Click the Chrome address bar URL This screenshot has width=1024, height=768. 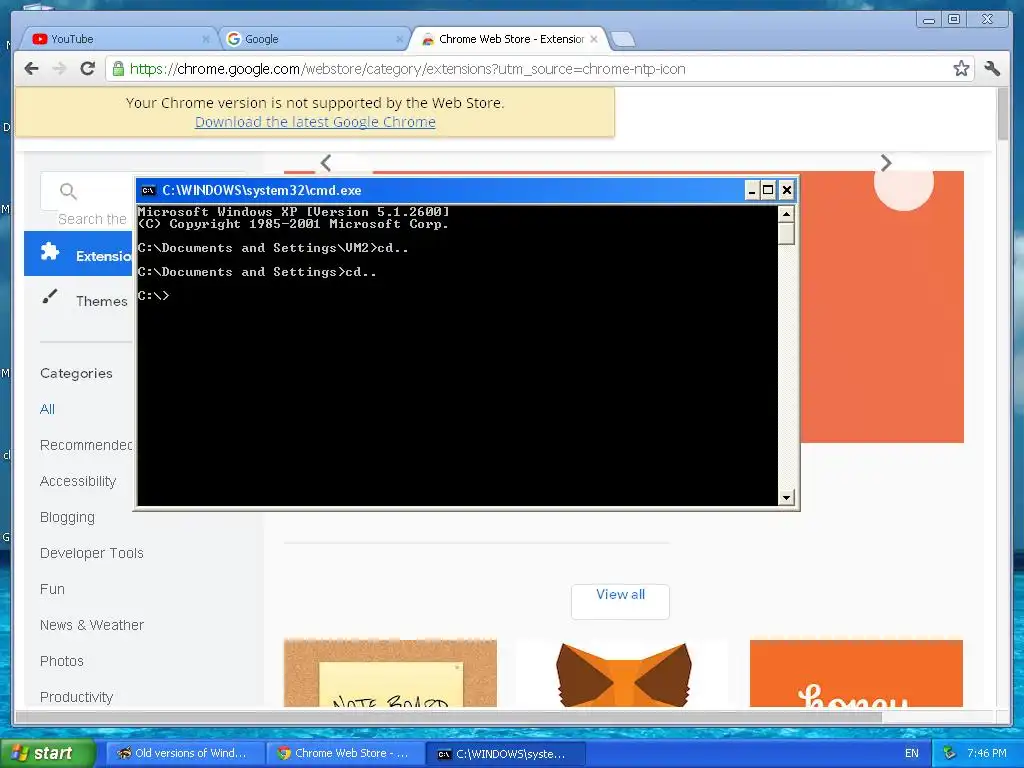point(408,69)
